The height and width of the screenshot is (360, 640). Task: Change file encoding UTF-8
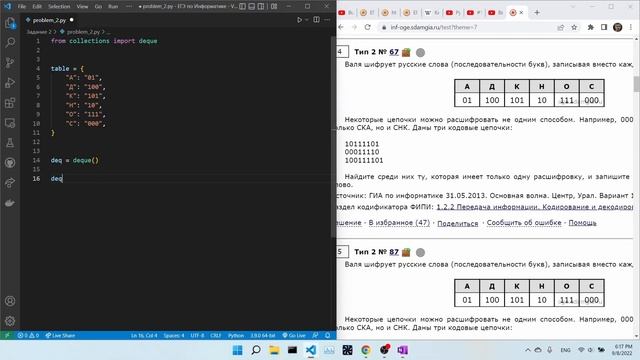coord(198,335)
